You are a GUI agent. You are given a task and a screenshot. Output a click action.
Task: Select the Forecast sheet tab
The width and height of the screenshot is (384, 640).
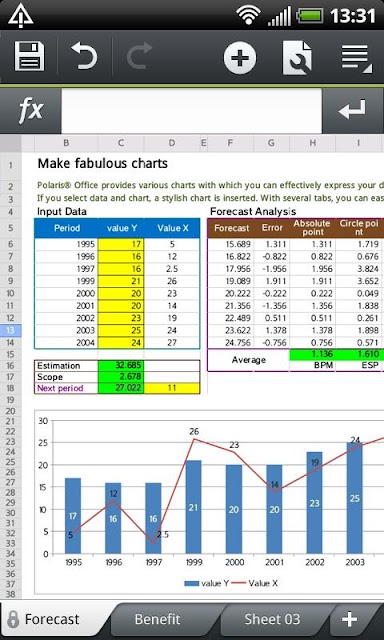pyautogui.click(x=52, y=619)
